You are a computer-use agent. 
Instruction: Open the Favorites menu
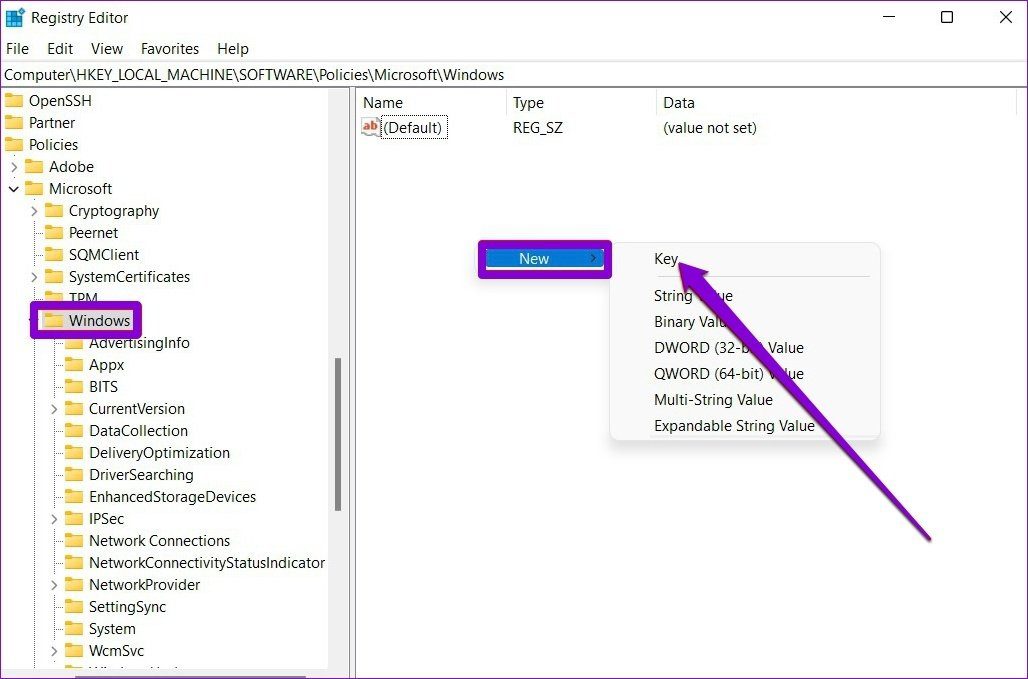(x=170, y=48)
